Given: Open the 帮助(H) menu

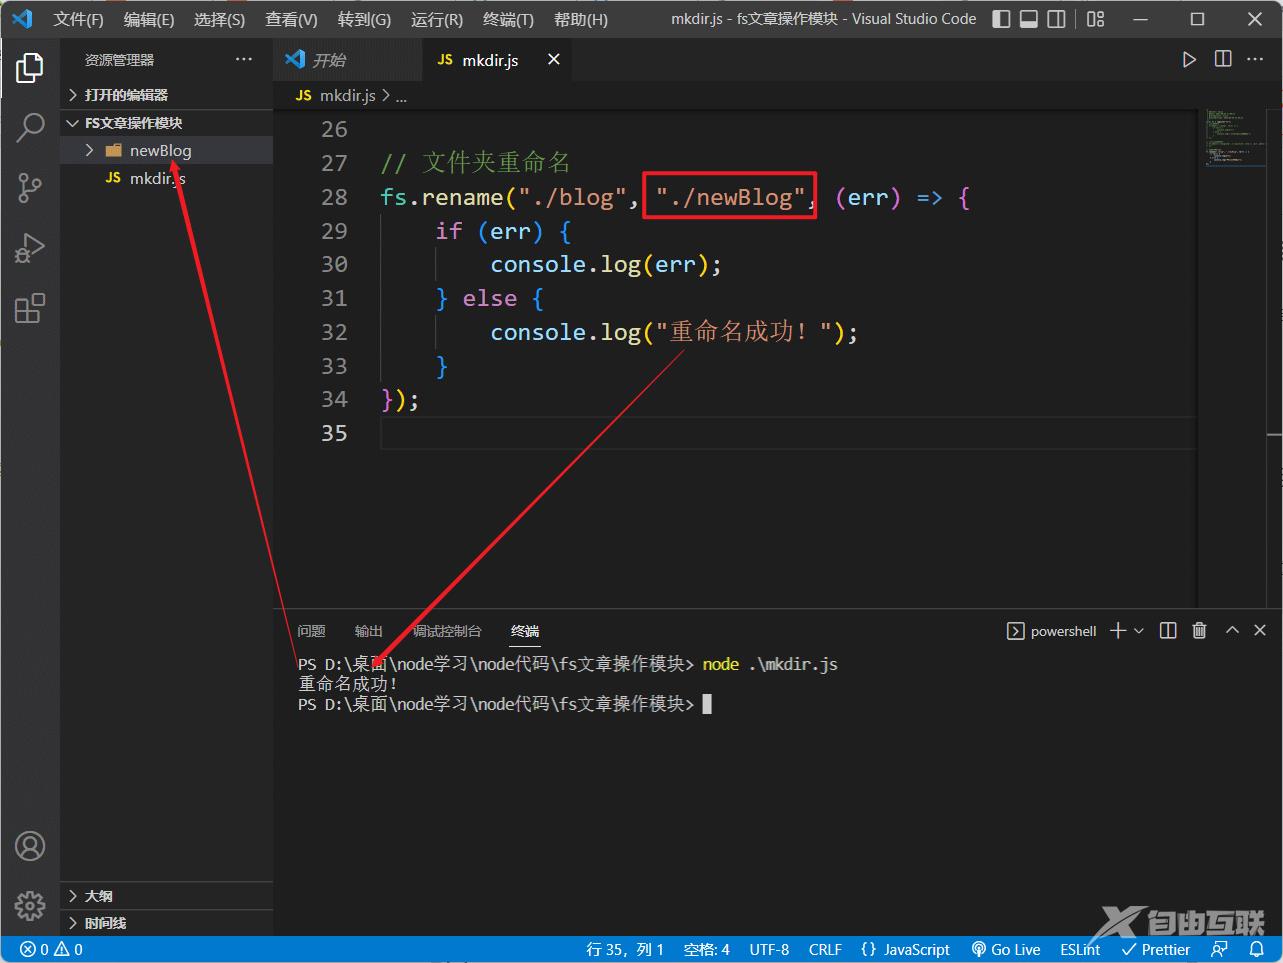Looking at the screenshot, I should pyautogui.click(x=580, y=19).
